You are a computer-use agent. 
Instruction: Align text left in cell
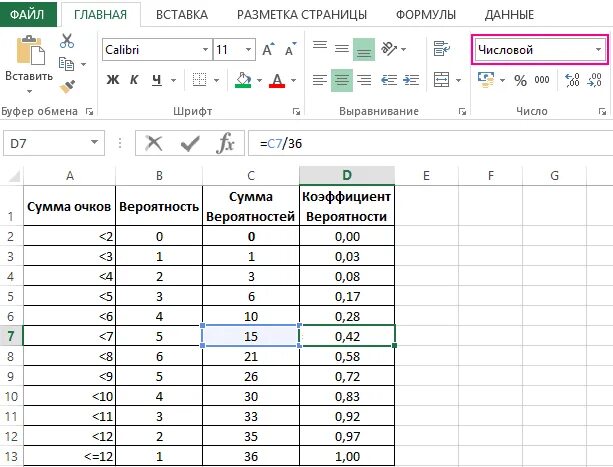[x=320, y=80]
